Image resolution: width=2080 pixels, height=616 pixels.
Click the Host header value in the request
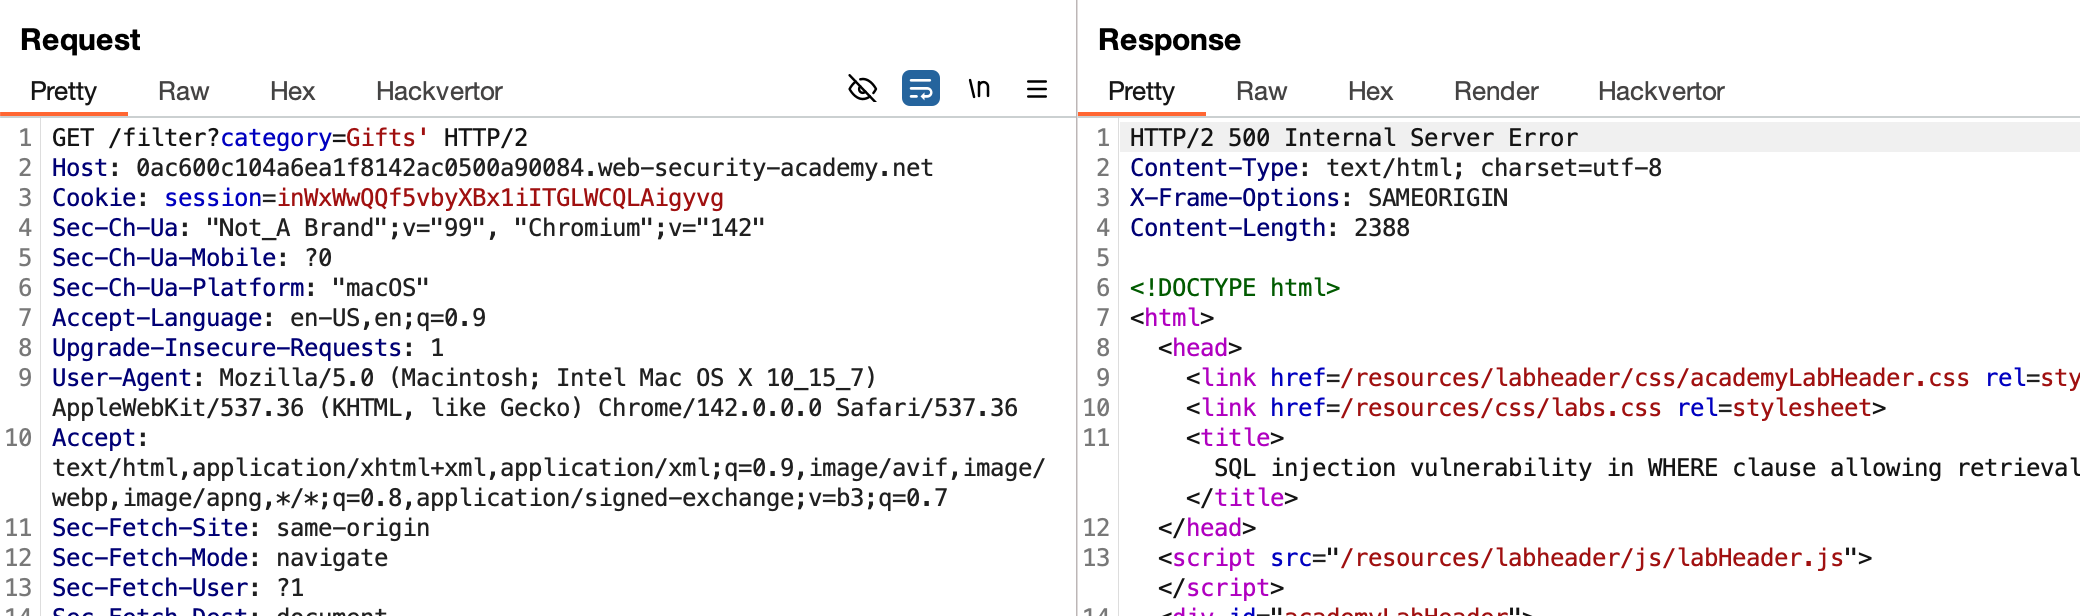pos(534,168)
